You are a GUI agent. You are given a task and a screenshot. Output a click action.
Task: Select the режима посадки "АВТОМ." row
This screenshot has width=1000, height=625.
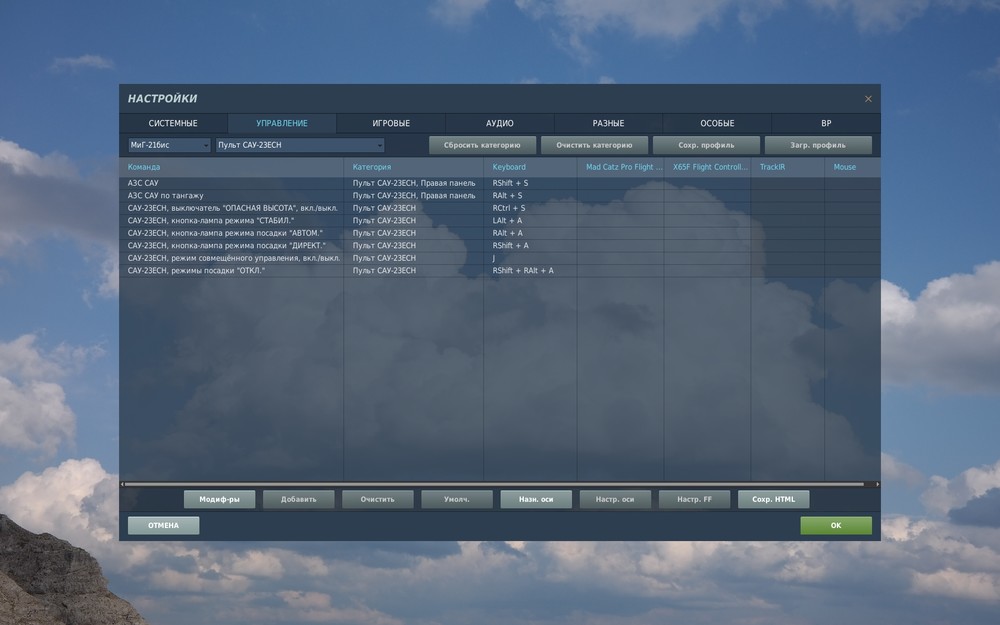point(500,233)
